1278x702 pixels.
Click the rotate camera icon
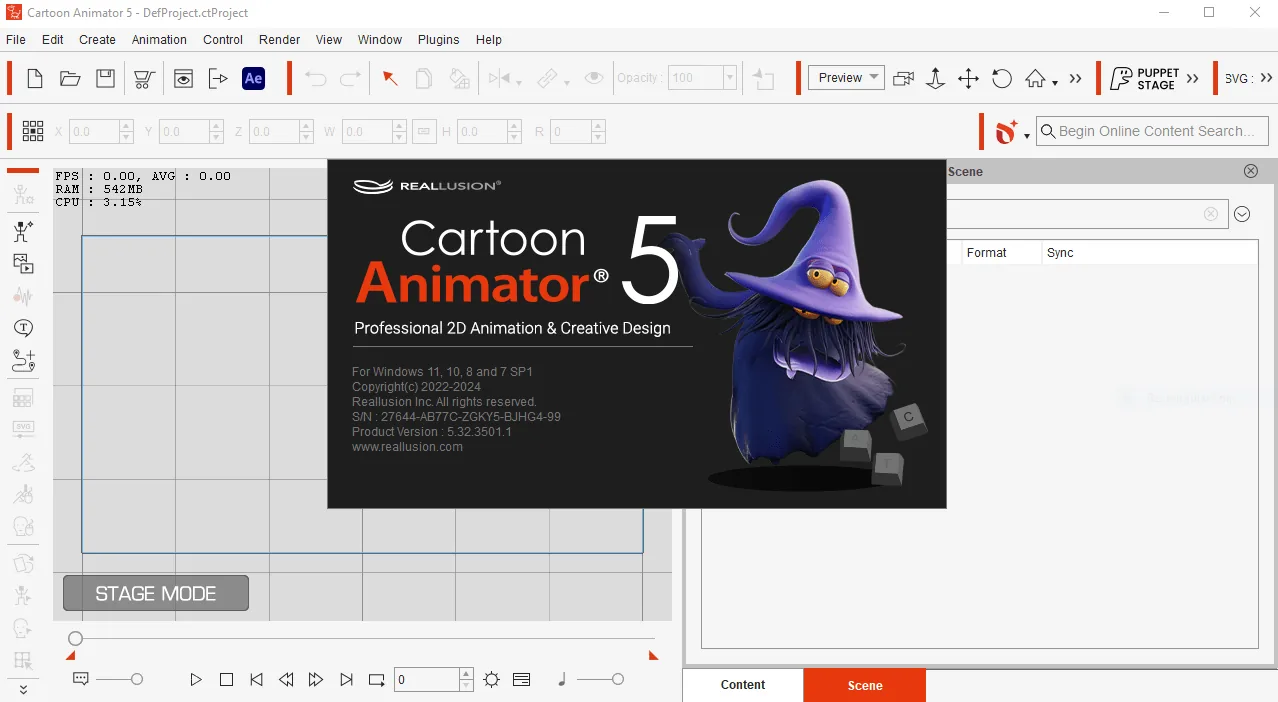coord(1002,78)
